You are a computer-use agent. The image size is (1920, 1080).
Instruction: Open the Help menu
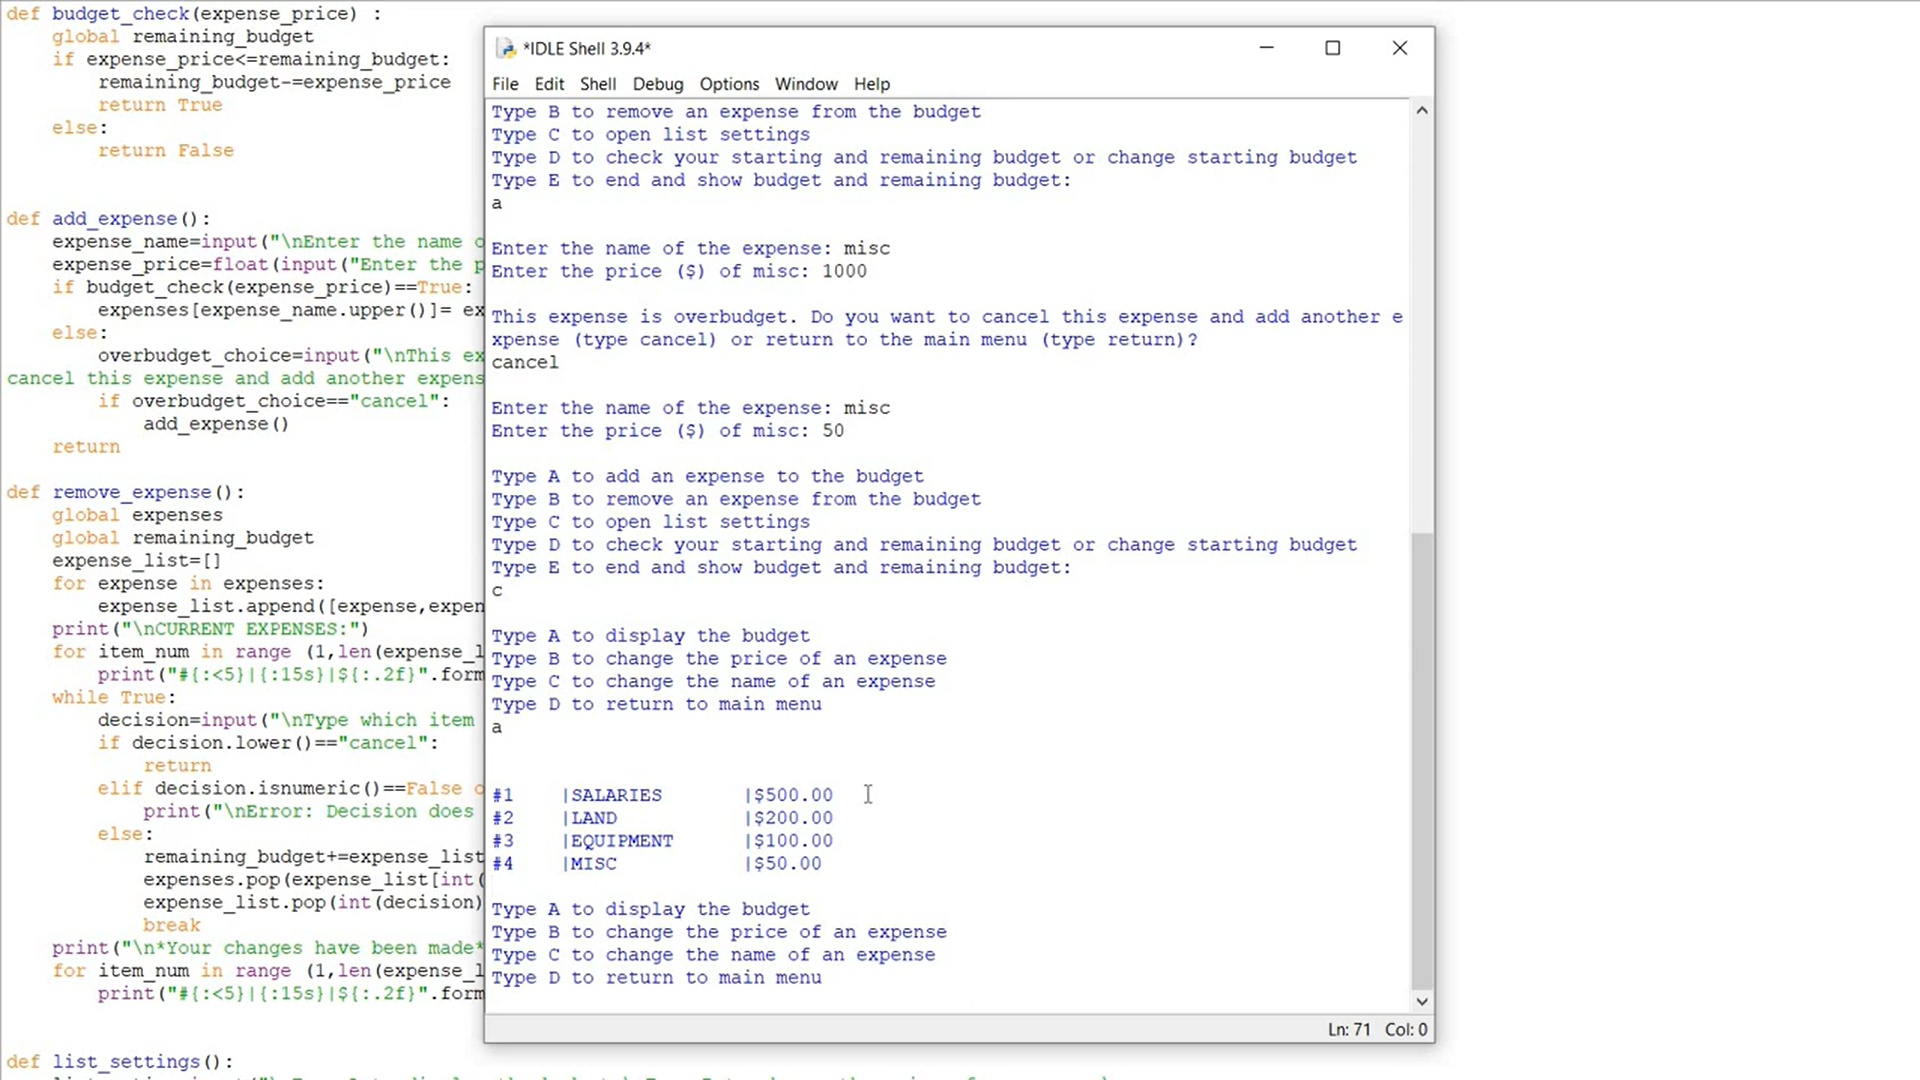tap(871, 84)
